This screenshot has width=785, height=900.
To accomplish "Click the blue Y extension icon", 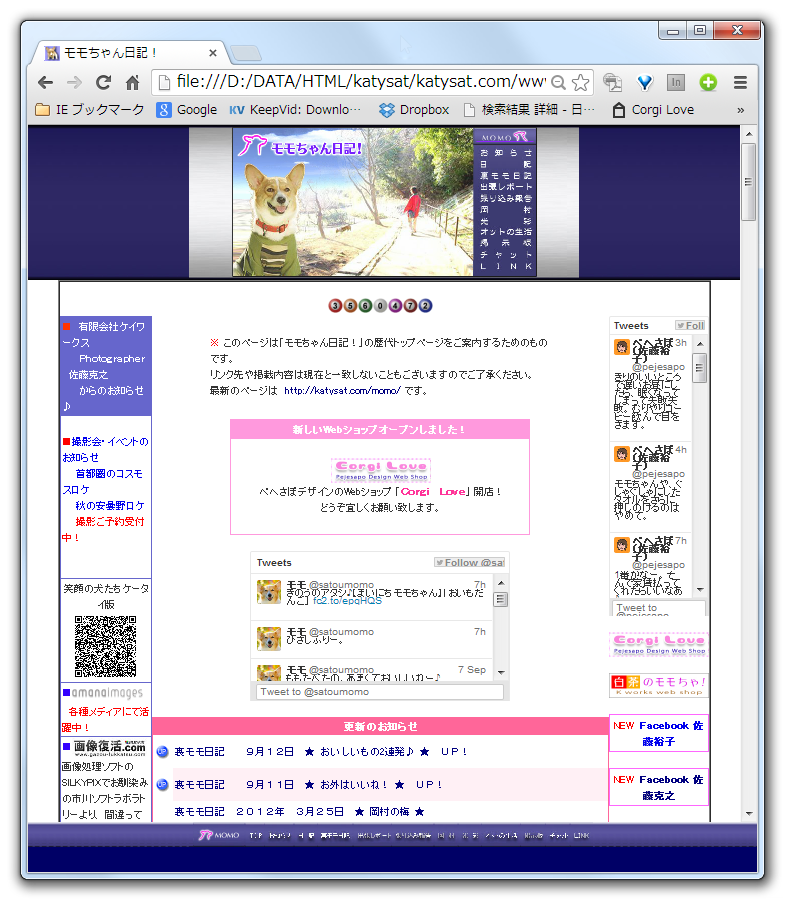I will click(645, 83).
